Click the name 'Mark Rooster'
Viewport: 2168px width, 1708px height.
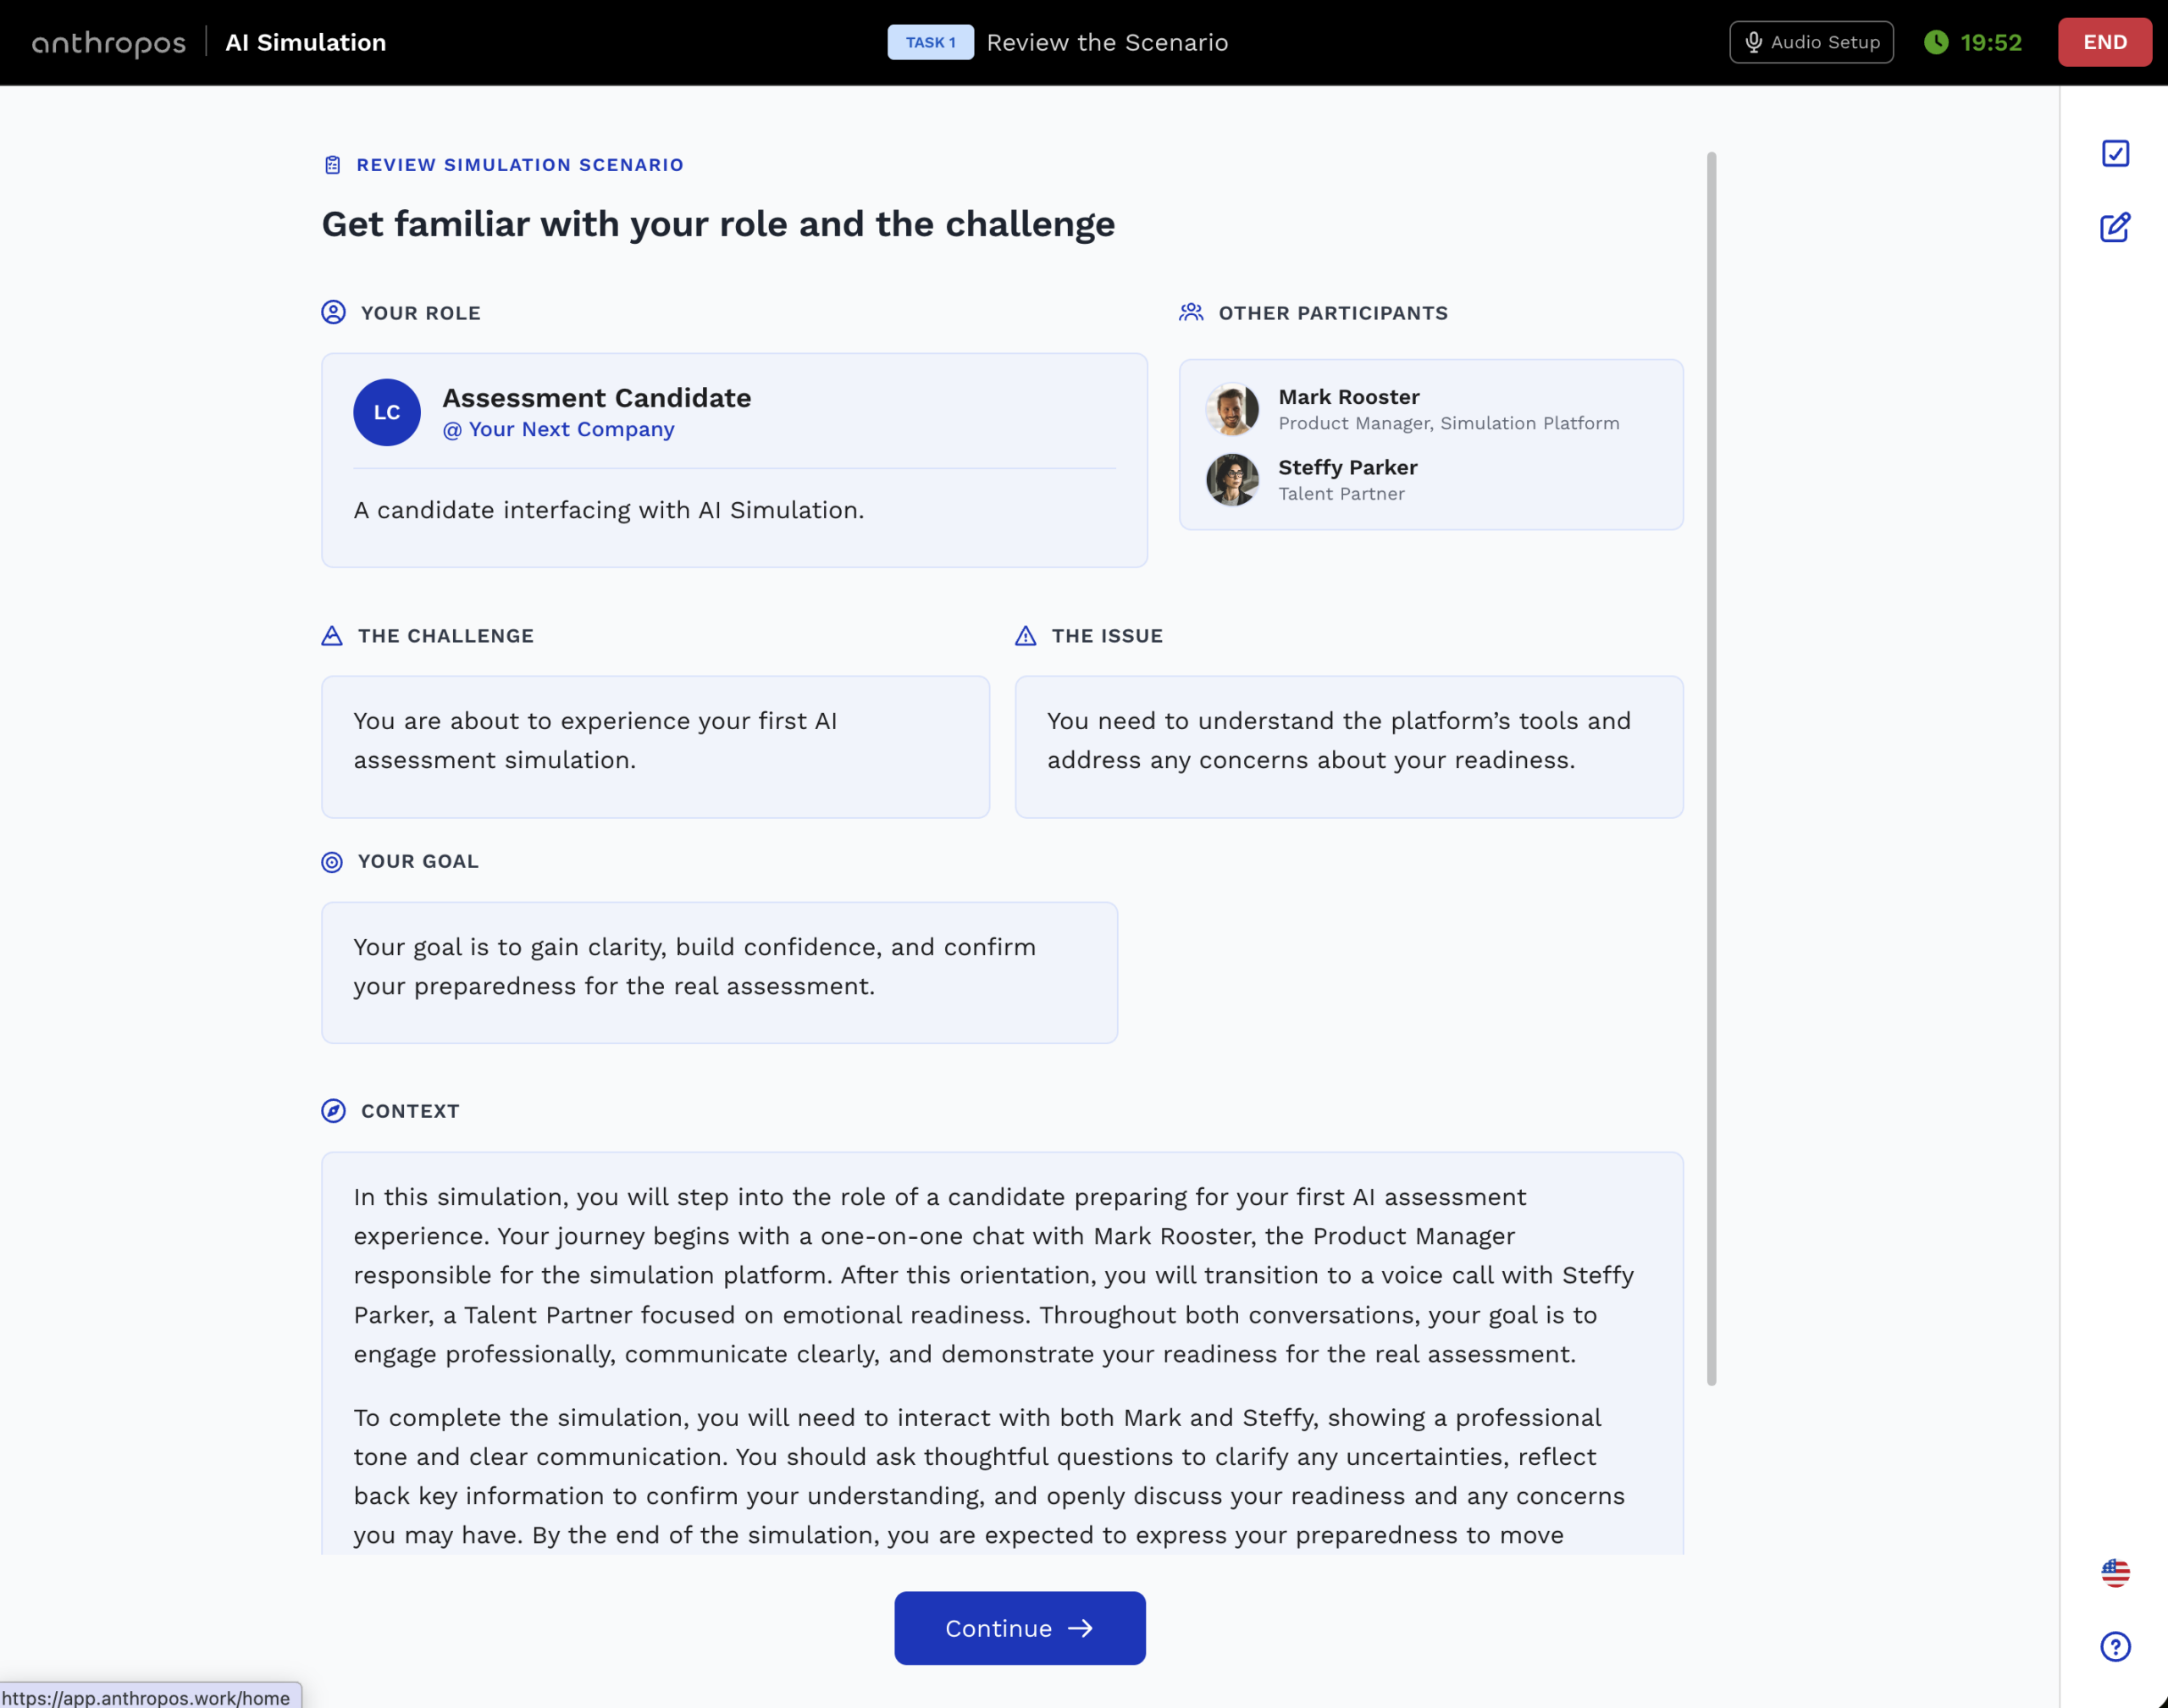pos(1349,397)
